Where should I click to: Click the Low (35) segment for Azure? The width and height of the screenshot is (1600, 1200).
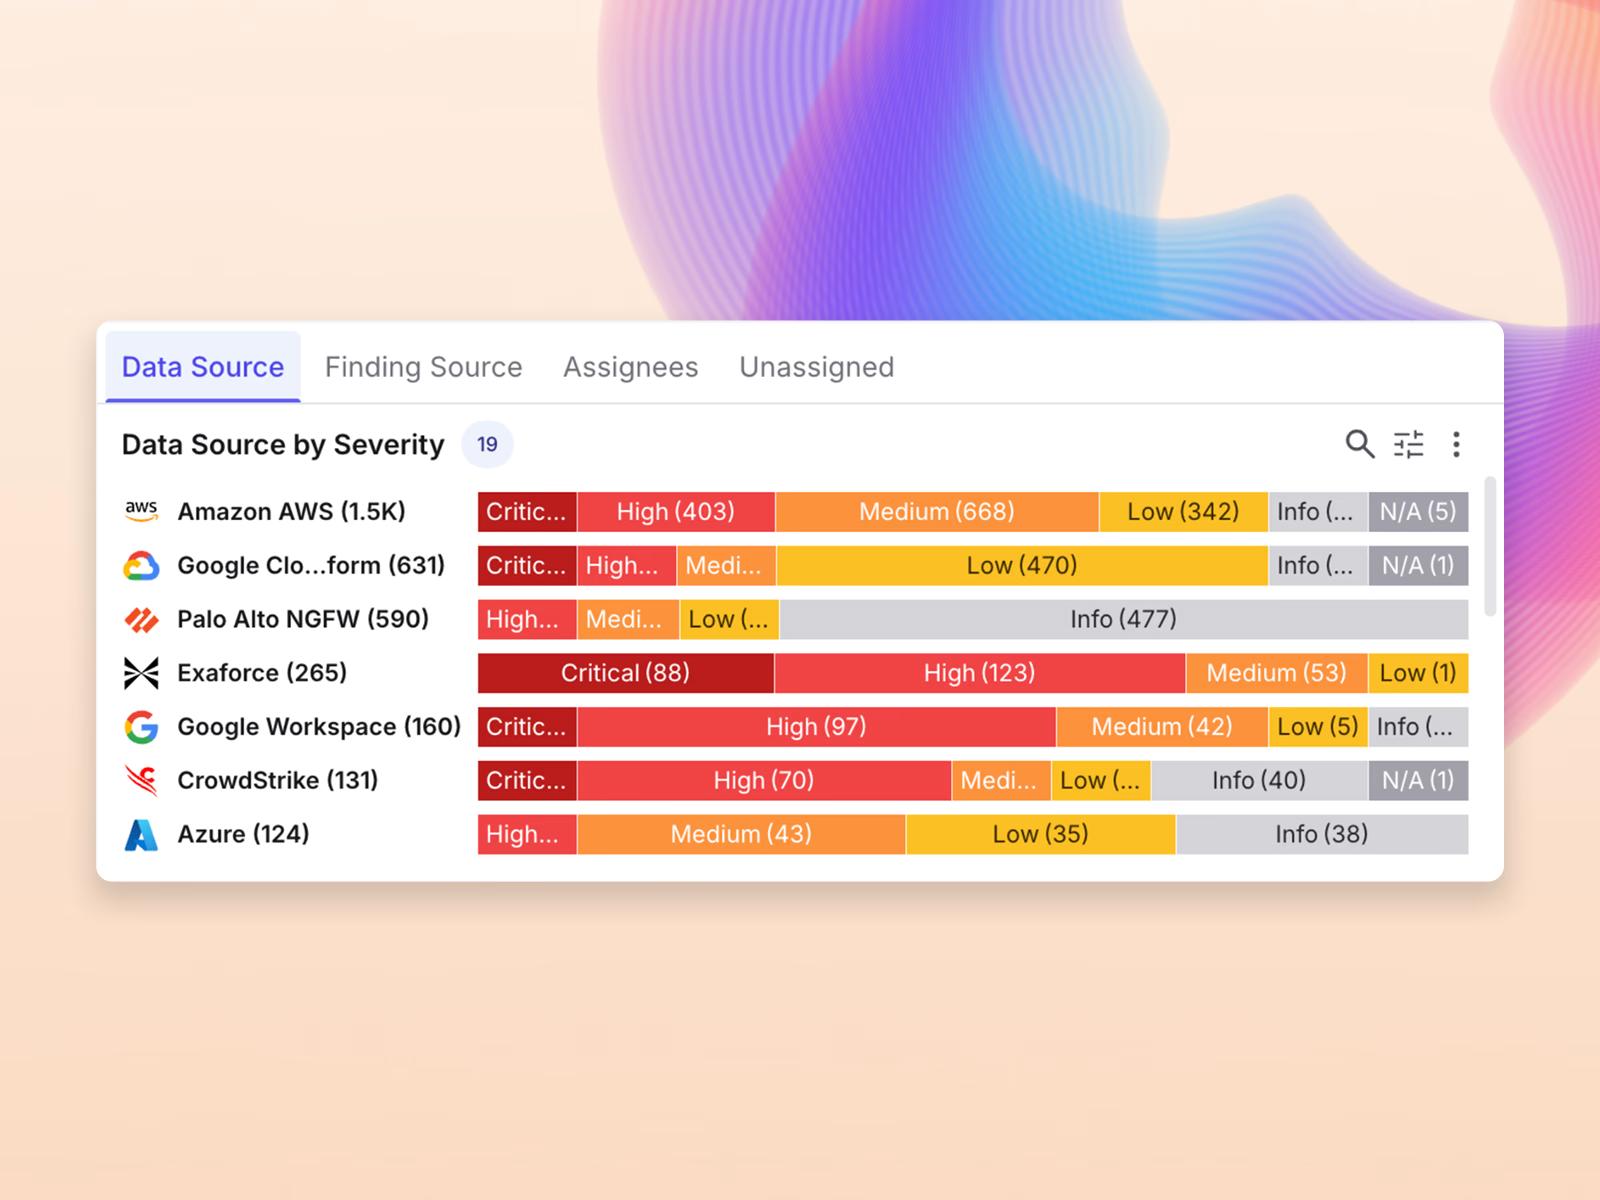tap(1041, 834)
